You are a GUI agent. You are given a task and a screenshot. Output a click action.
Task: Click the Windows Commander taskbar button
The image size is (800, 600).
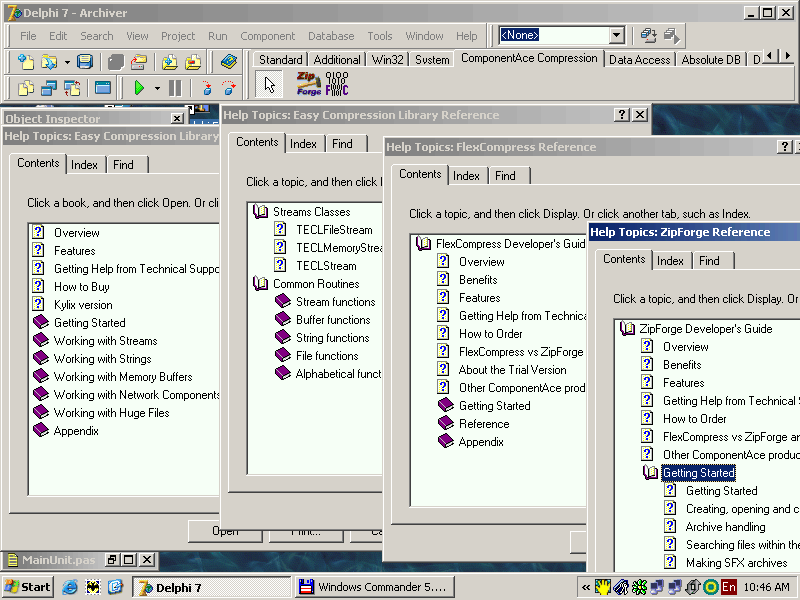374,587
